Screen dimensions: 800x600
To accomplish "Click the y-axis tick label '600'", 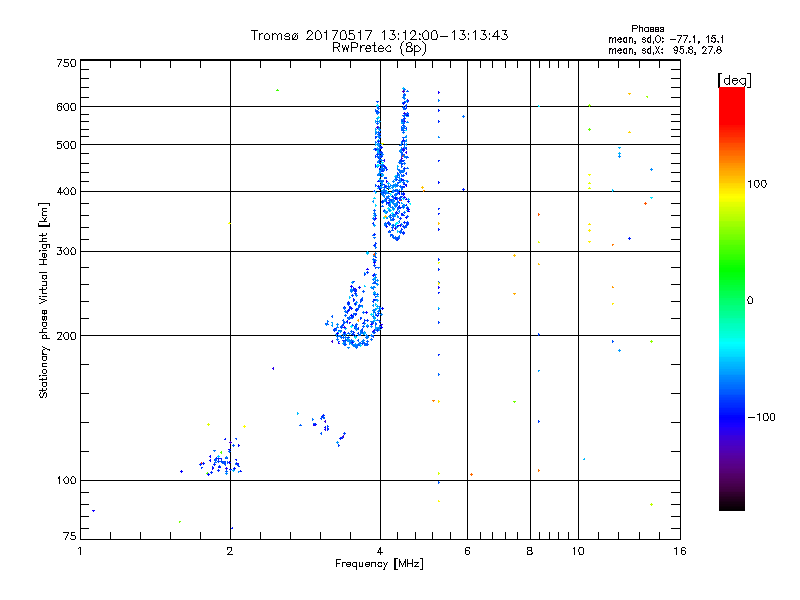I will tap(66, 107).
